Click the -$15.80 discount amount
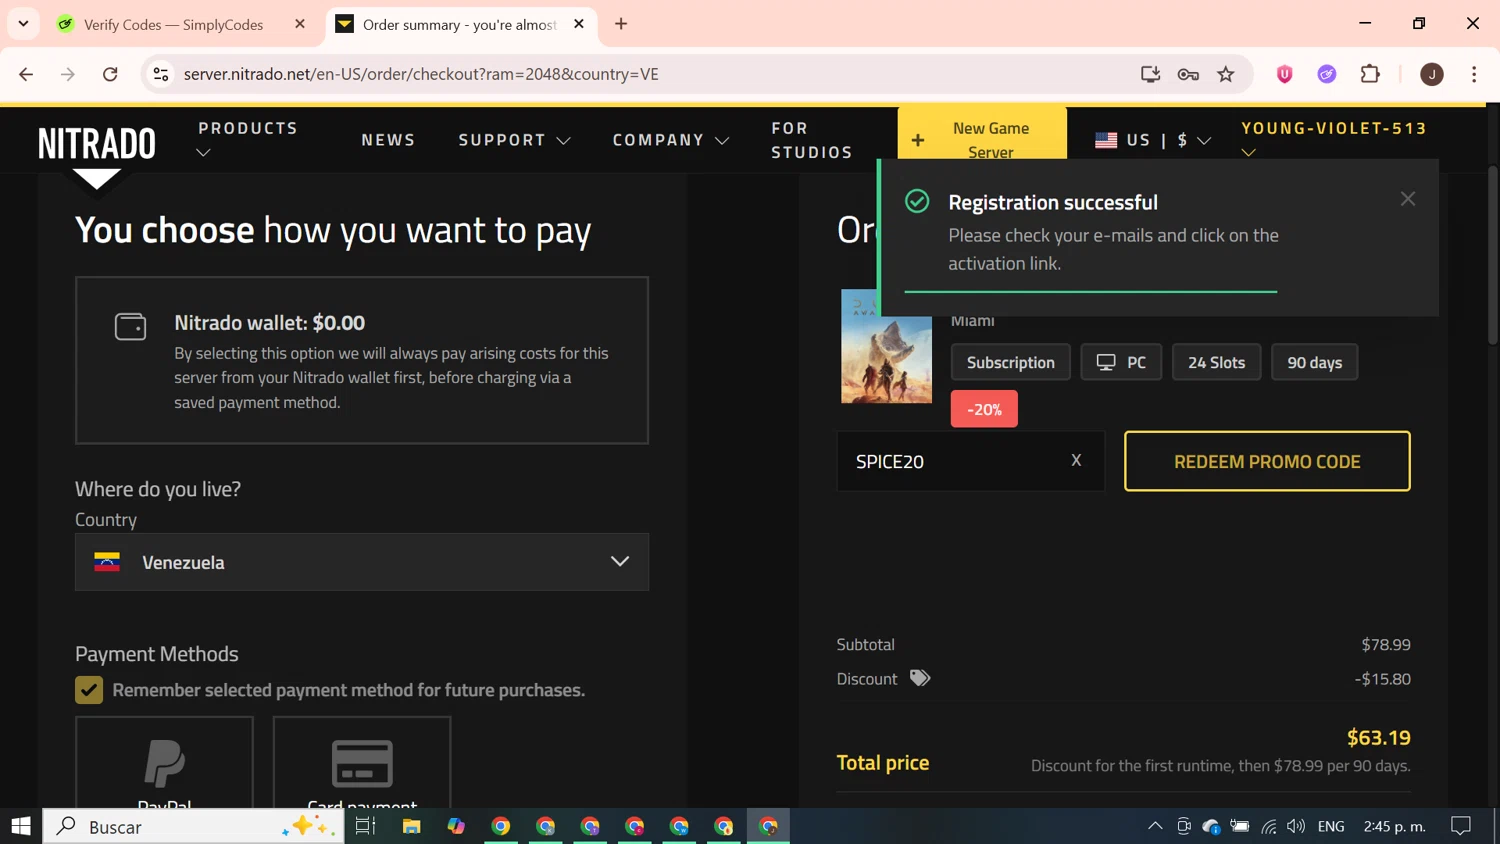1500x844 pixels. 1382,678
